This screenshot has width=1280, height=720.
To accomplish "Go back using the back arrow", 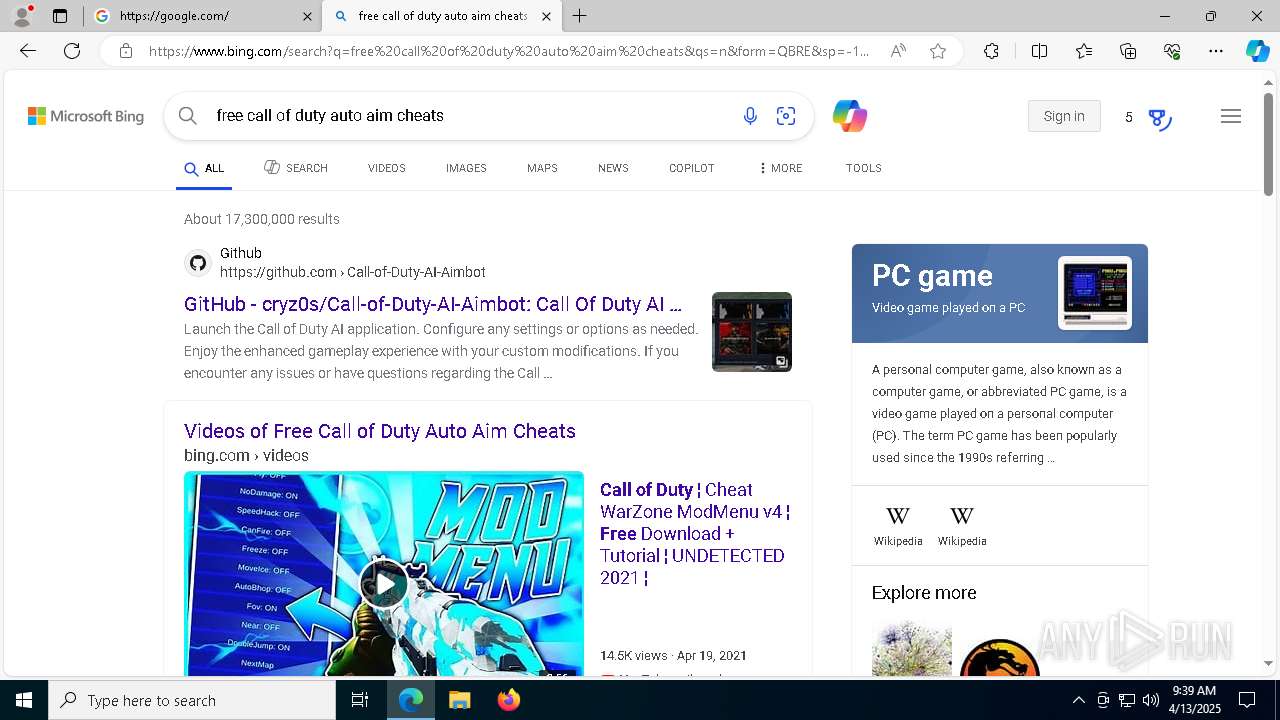I will coord(28,51).
